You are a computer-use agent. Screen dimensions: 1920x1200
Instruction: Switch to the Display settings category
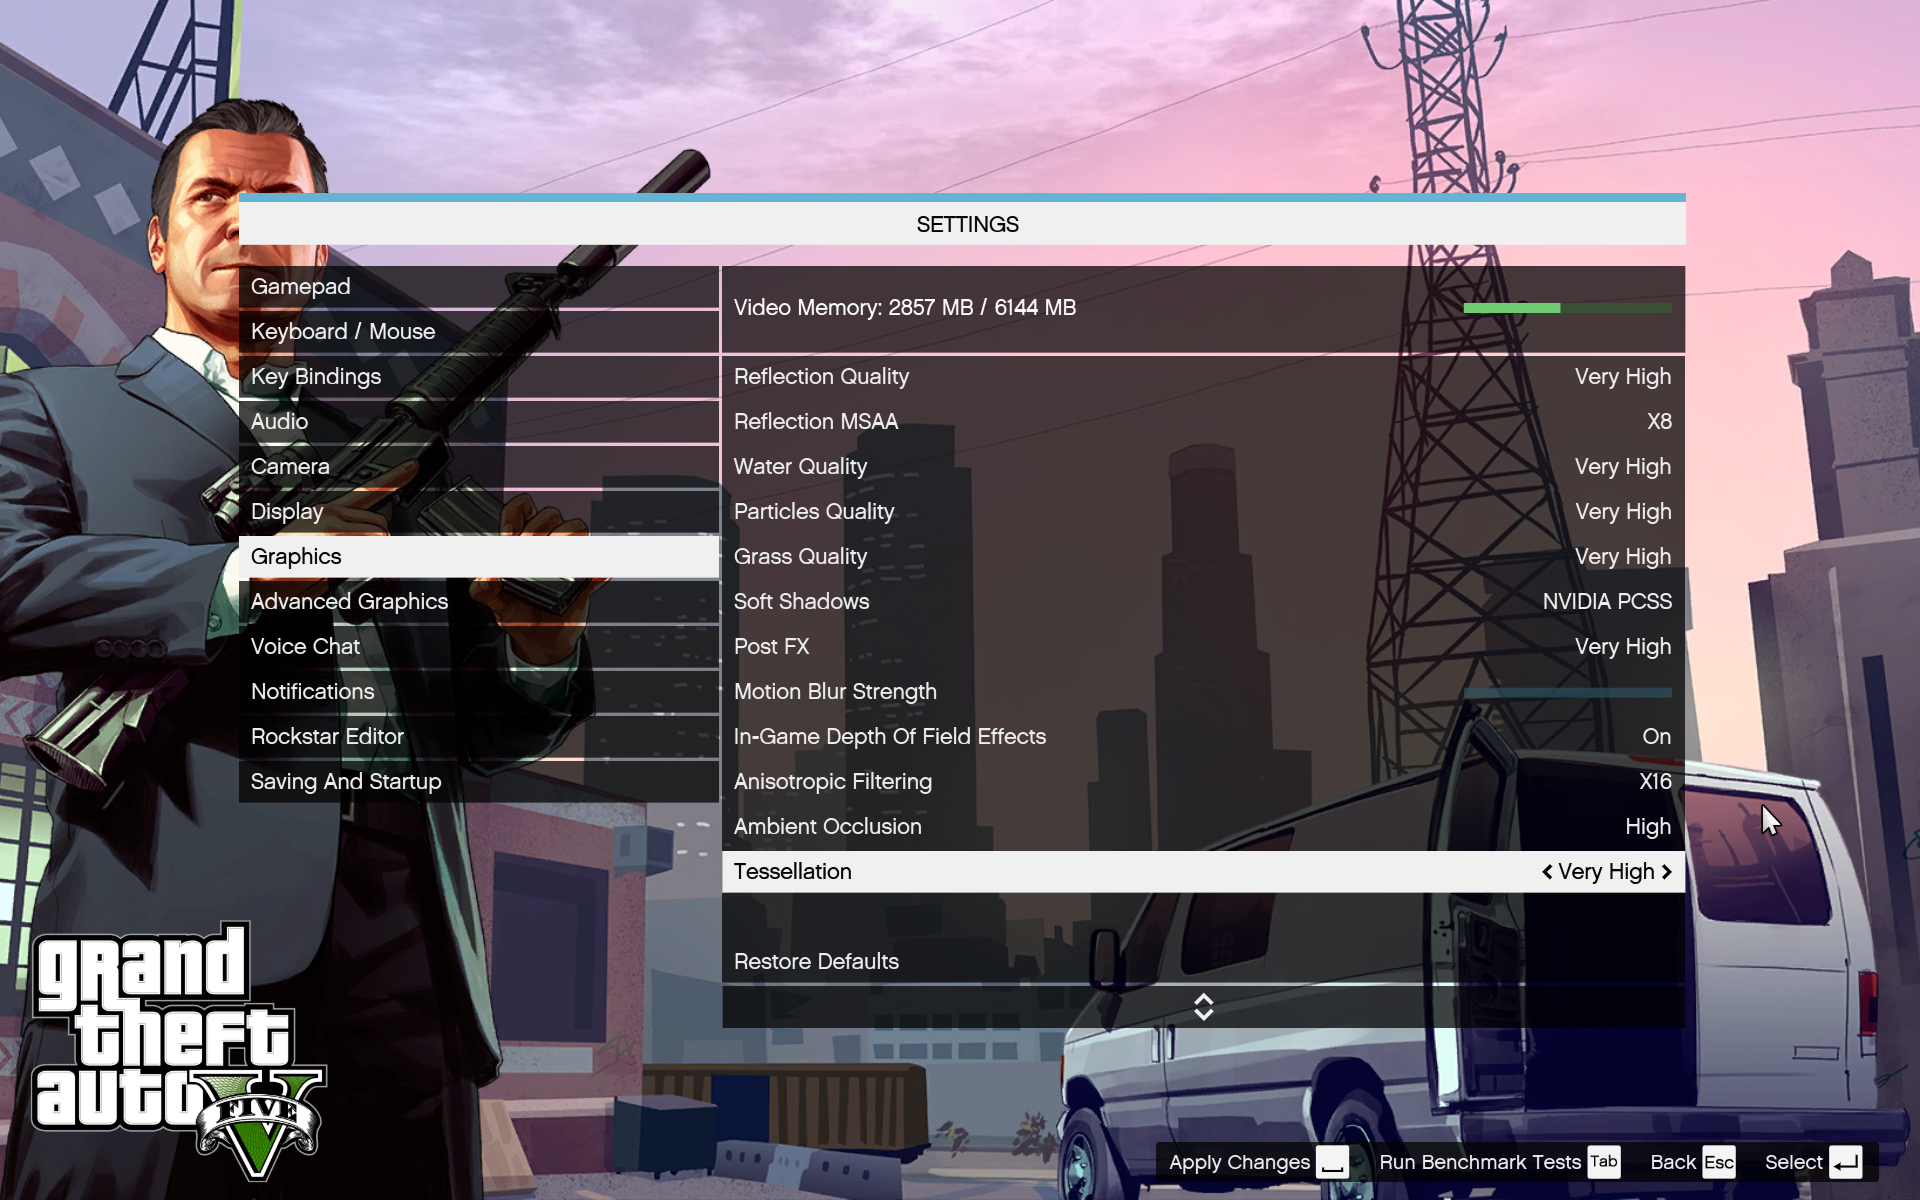(x=287, y=512)
